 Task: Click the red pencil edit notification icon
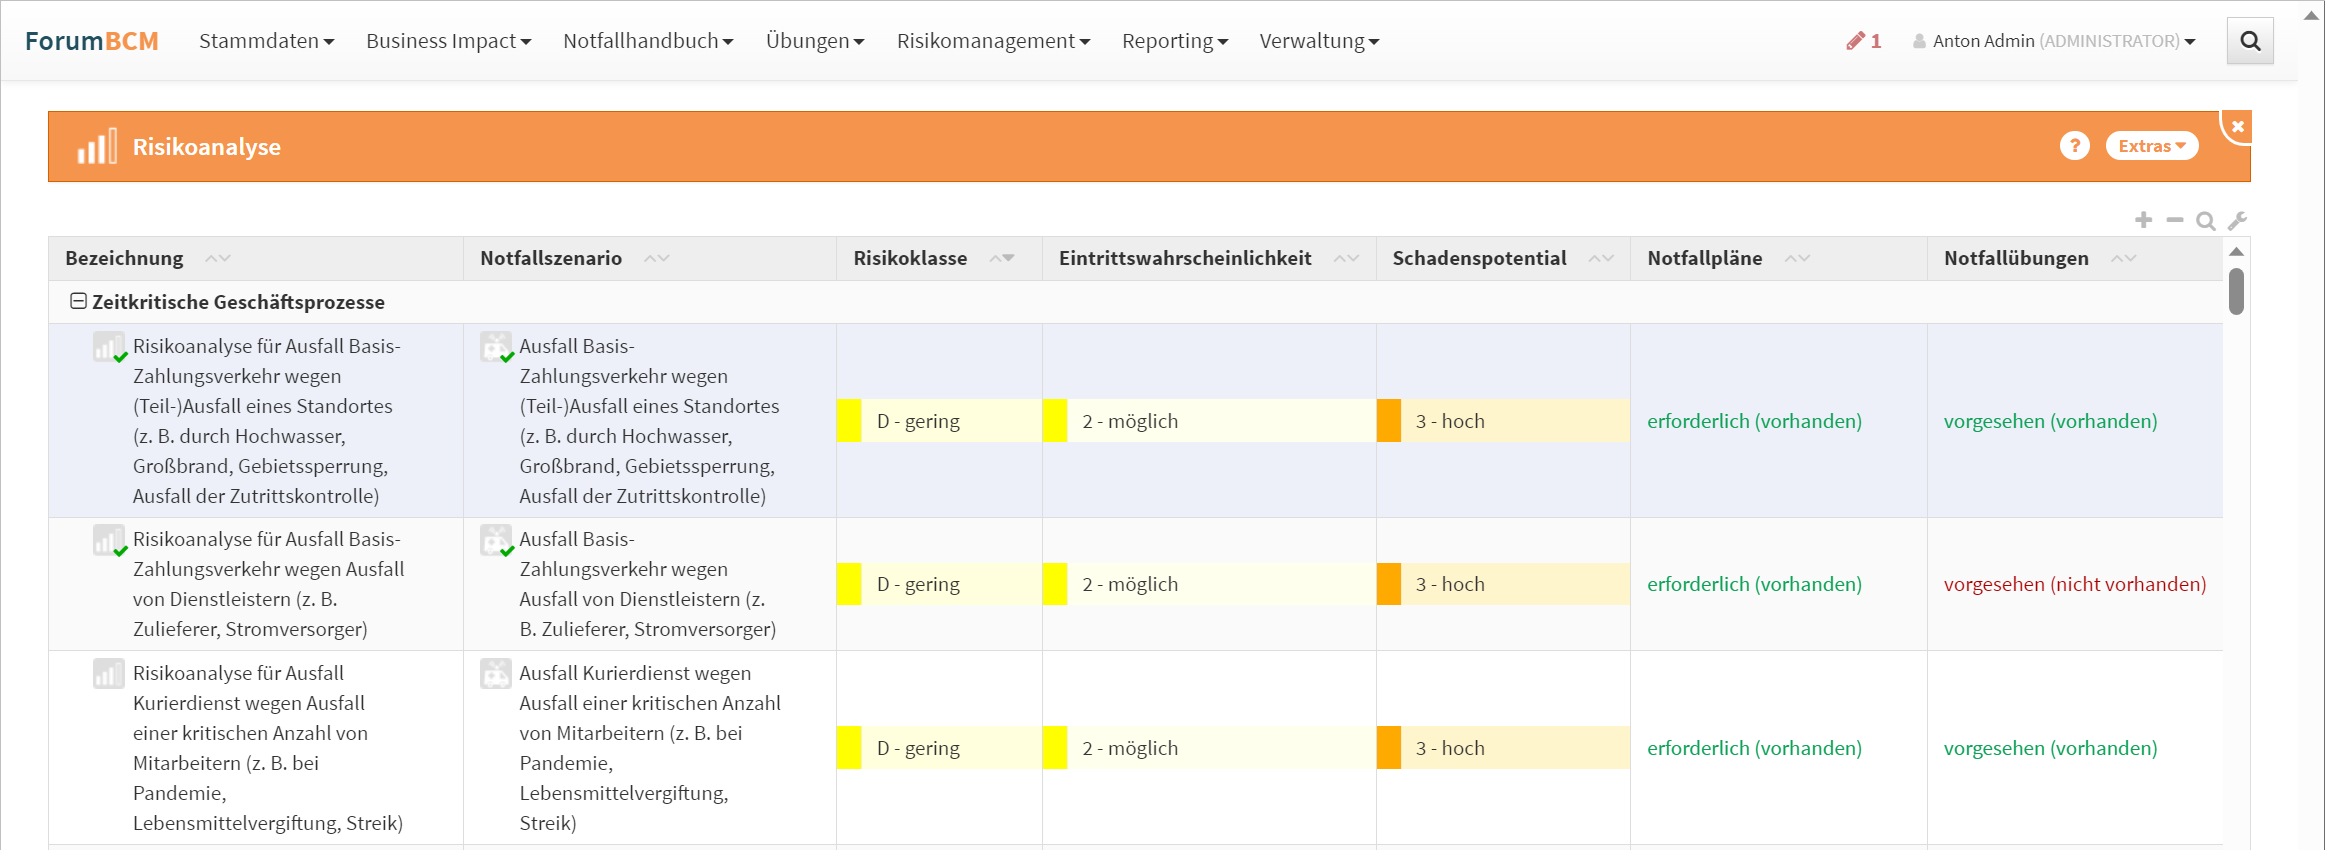pyautogui.click(x=1856, y=41)
